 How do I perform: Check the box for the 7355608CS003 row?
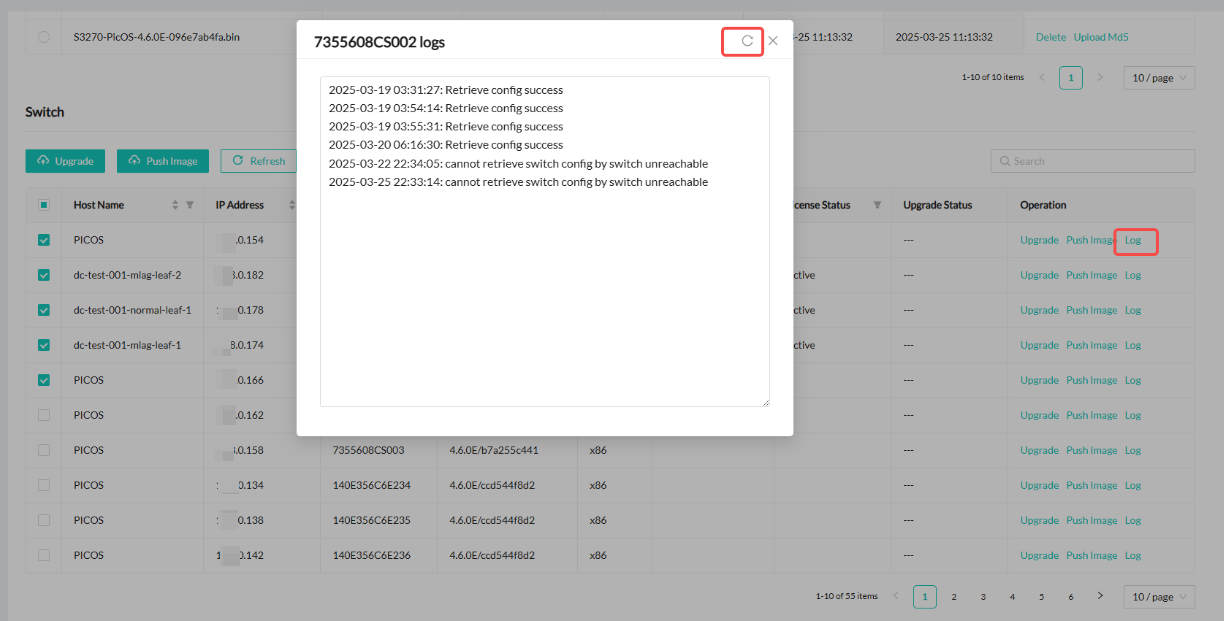[43, 450]
